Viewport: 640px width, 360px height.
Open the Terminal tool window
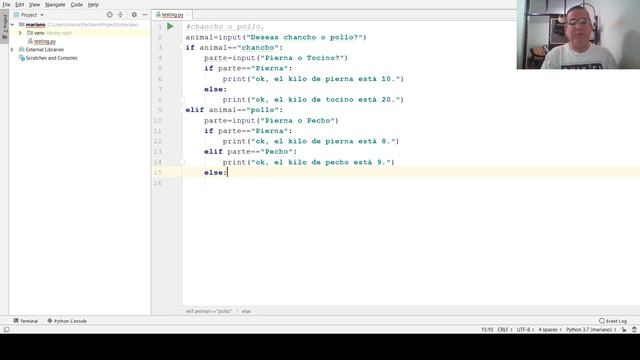pyautogui.click(x=26, y=321)
